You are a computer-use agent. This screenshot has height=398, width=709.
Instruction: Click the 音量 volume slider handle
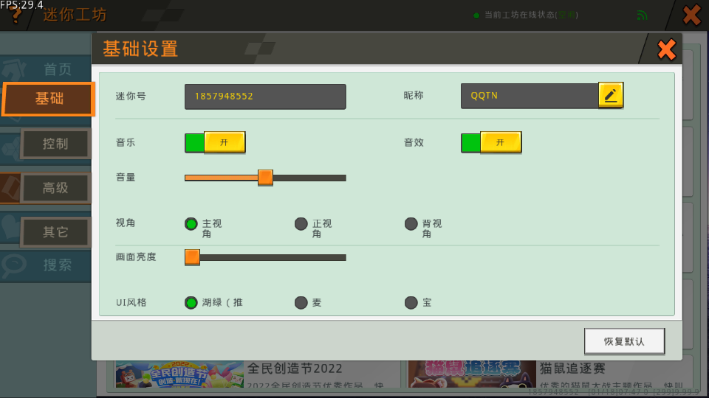265,177
